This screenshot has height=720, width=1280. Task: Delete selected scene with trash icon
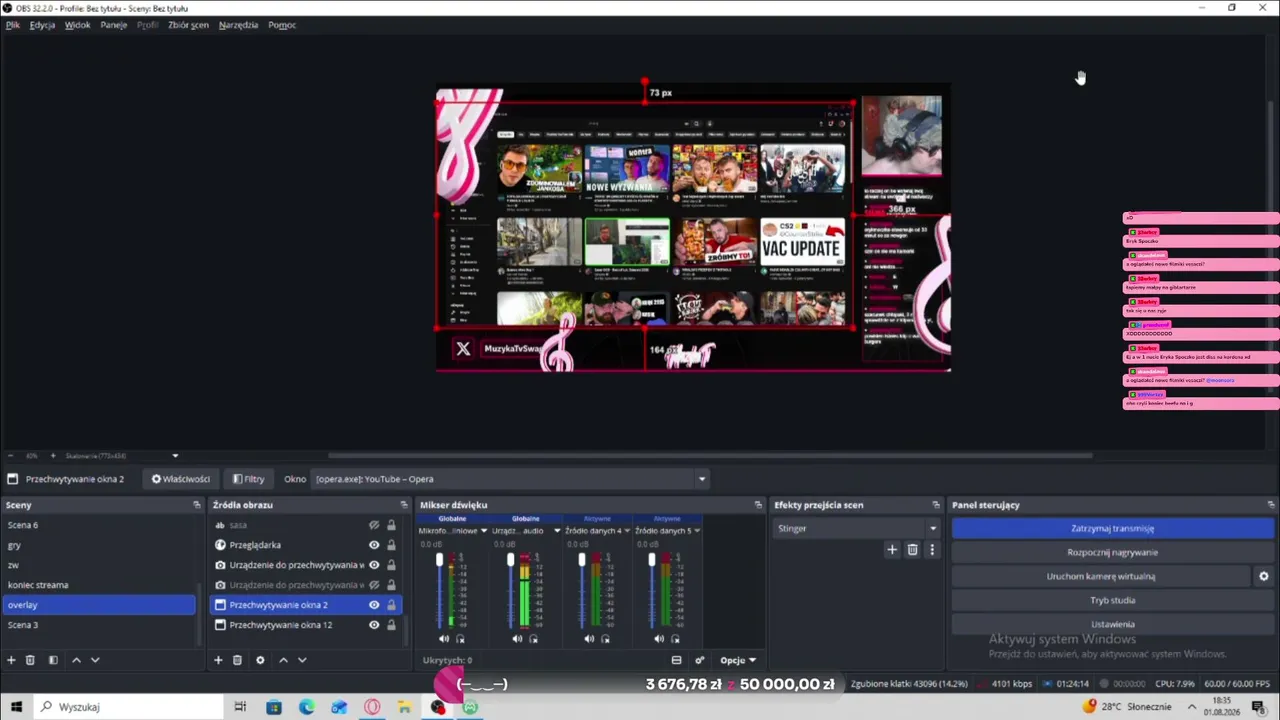pyautogui.click(x=30, y=660)
